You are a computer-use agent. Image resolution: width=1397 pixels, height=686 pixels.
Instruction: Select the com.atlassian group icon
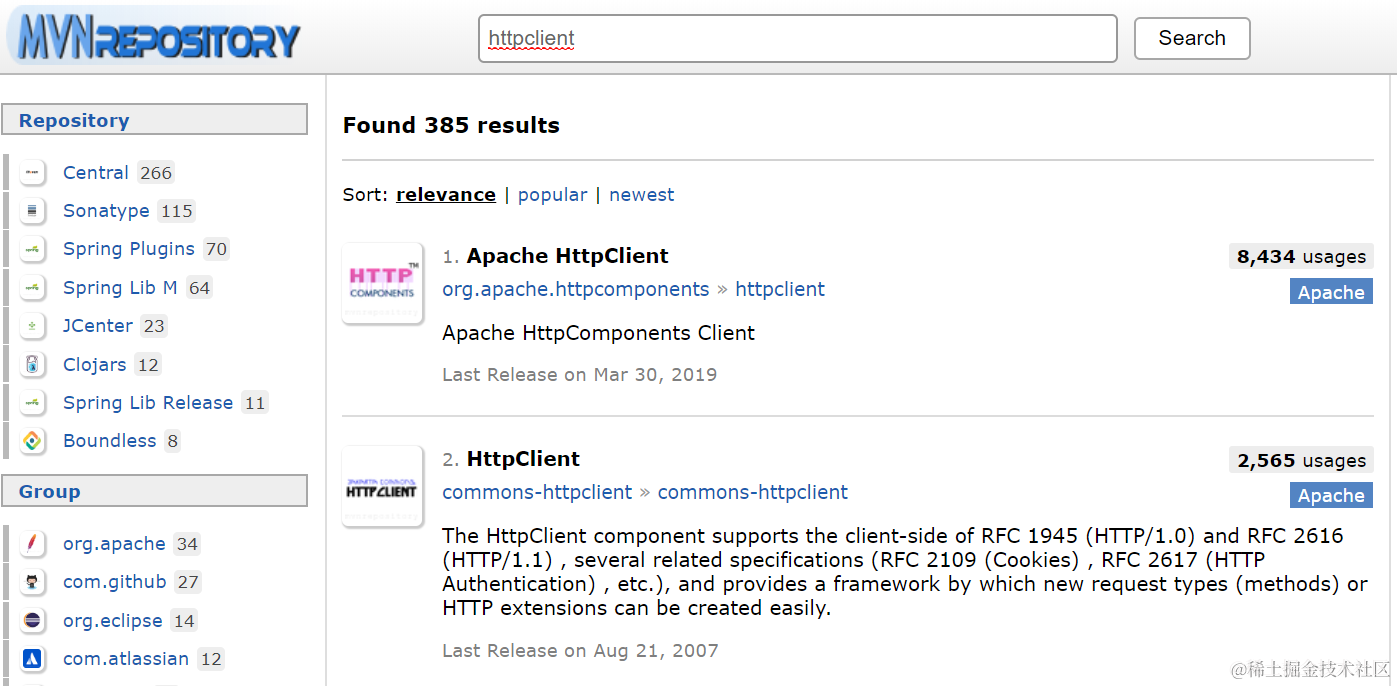[33, 659]
